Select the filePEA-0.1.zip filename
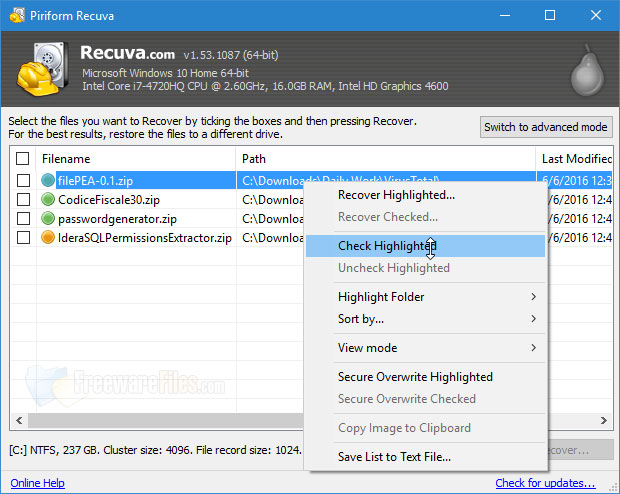620x494 pixels. click(x=95, y=181)
